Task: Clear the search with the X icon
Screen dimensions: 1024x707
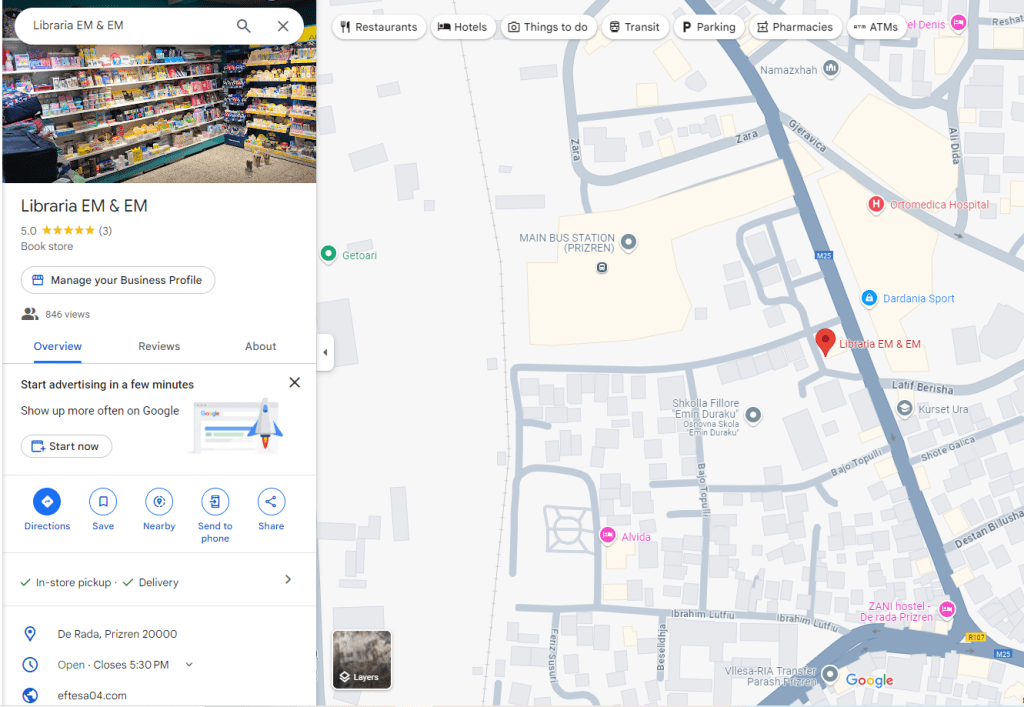Action: [x=283, y=26]
